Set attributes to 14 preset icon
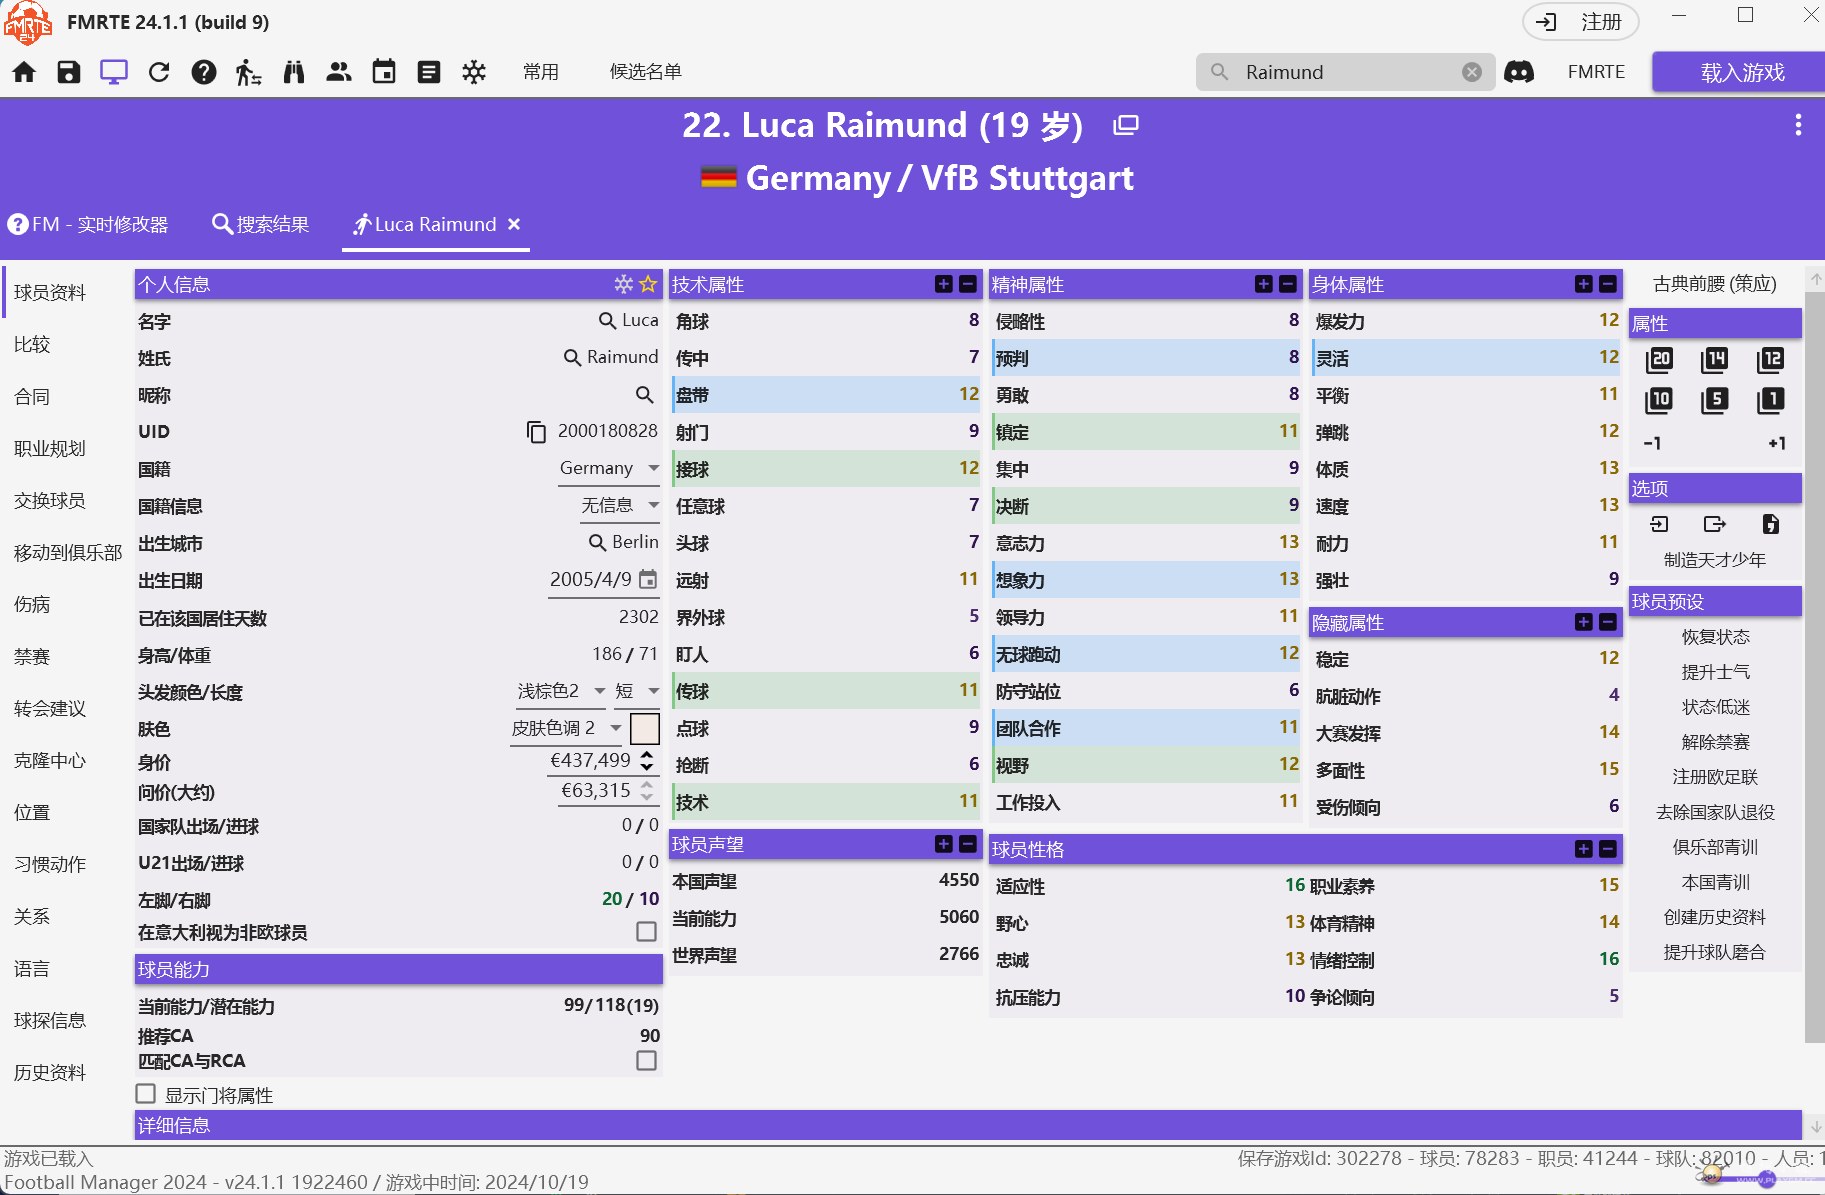Viewport: 1825px width, 1195px height. (x=1715, y=359)
